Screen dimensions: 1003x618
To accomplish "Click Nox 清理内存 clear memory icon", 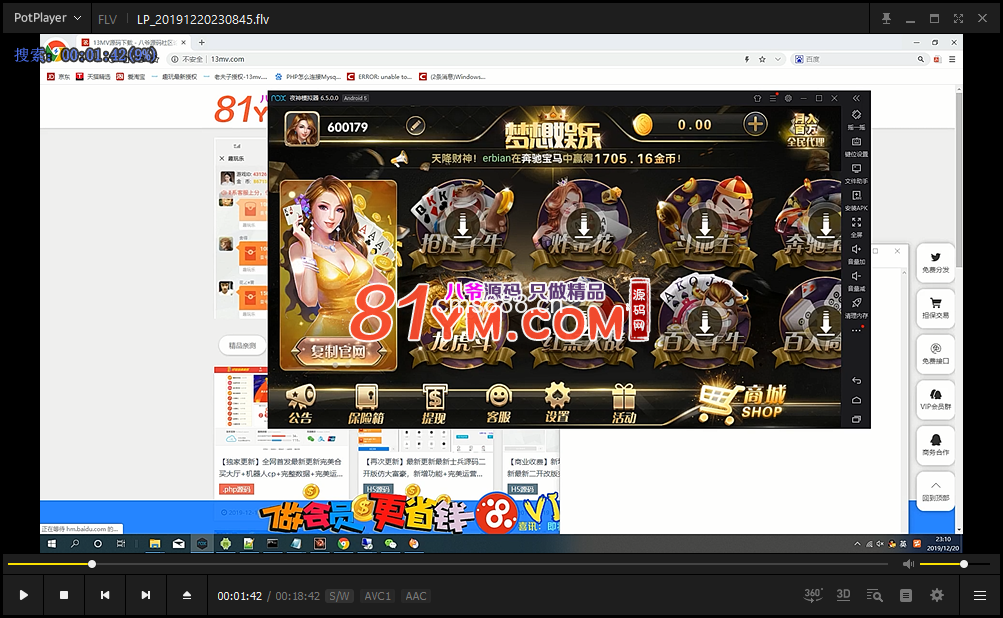I will coord(857,308).
